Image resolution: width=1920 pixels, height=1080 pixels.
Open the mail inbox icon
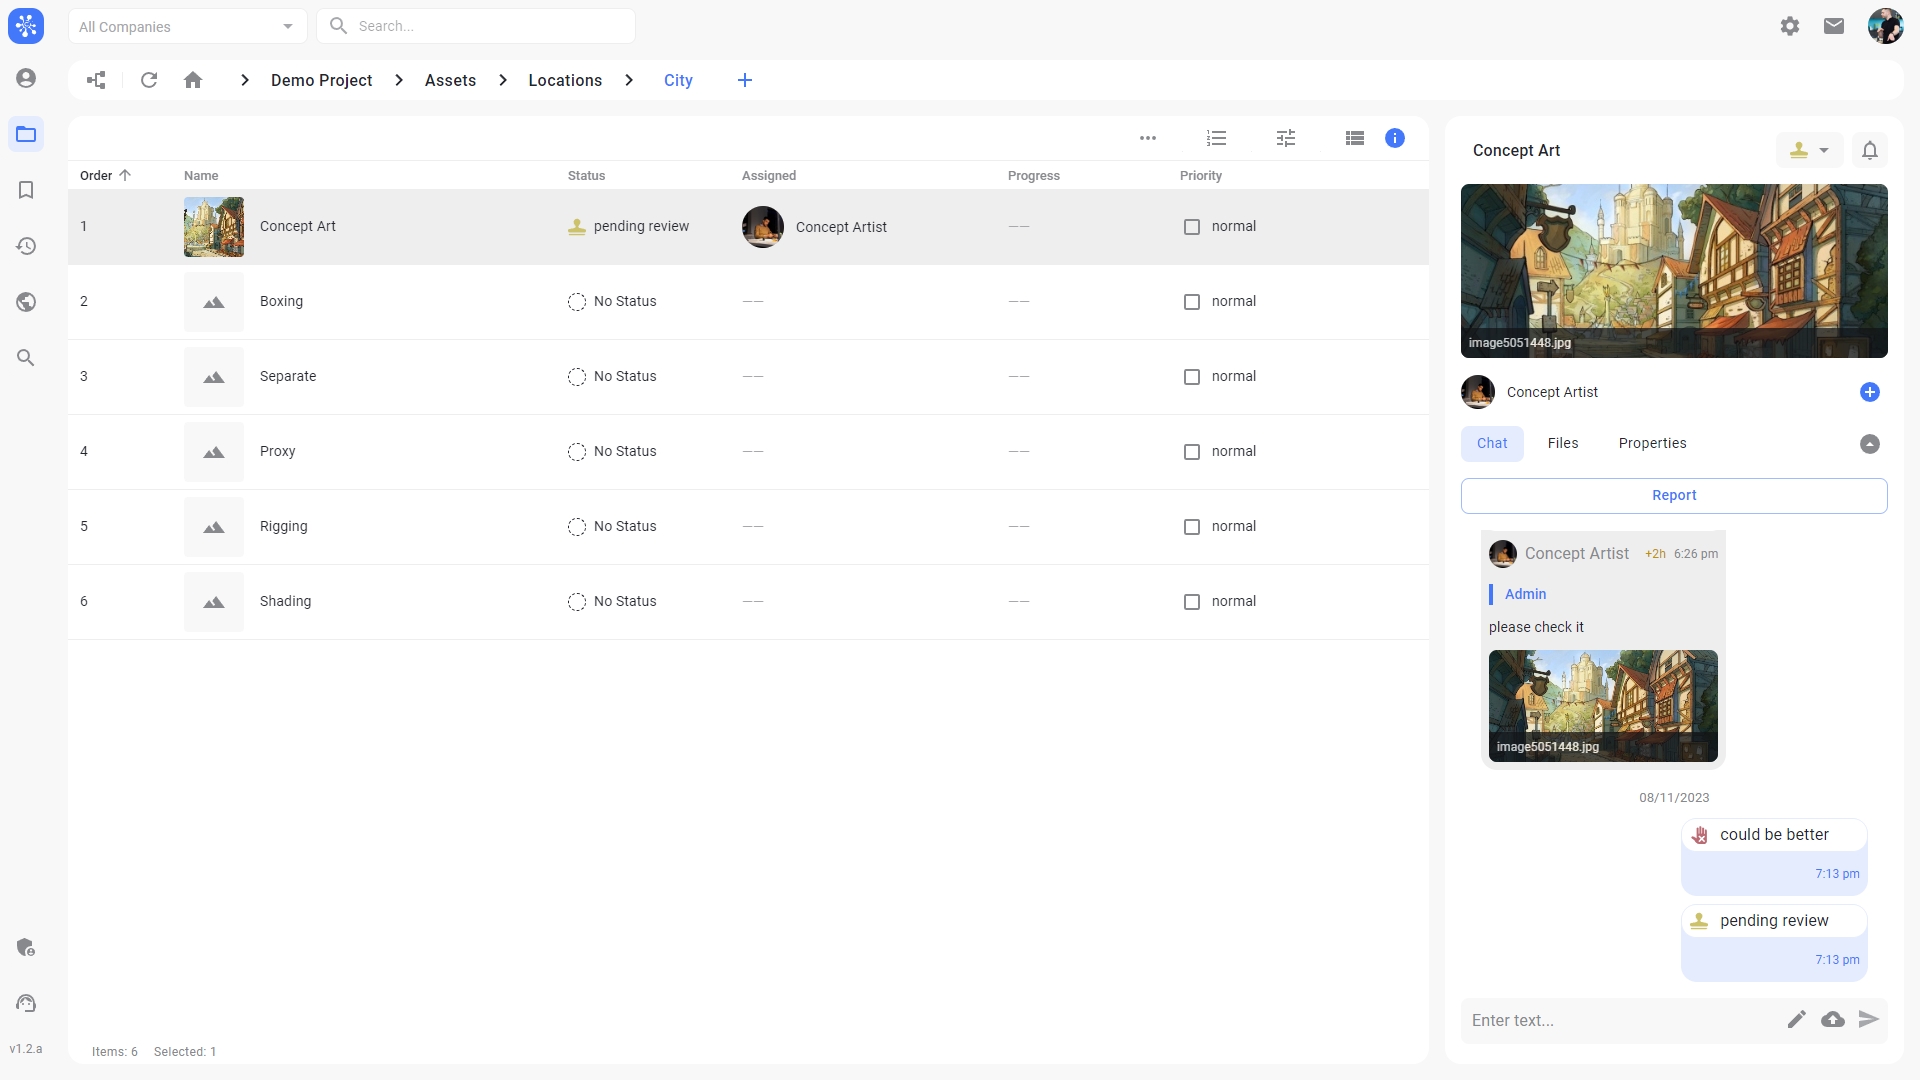[x=1834, y=26]
